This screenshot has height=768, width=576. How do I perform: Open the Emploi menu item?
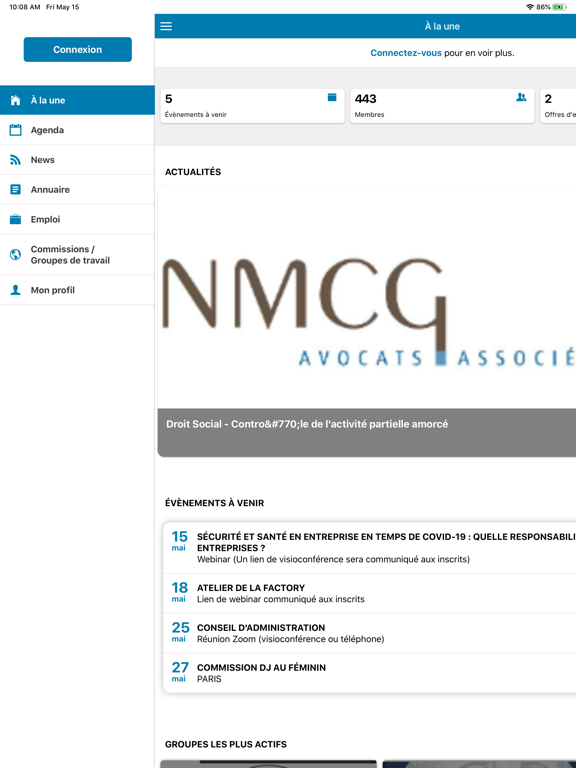coord(77,220)
